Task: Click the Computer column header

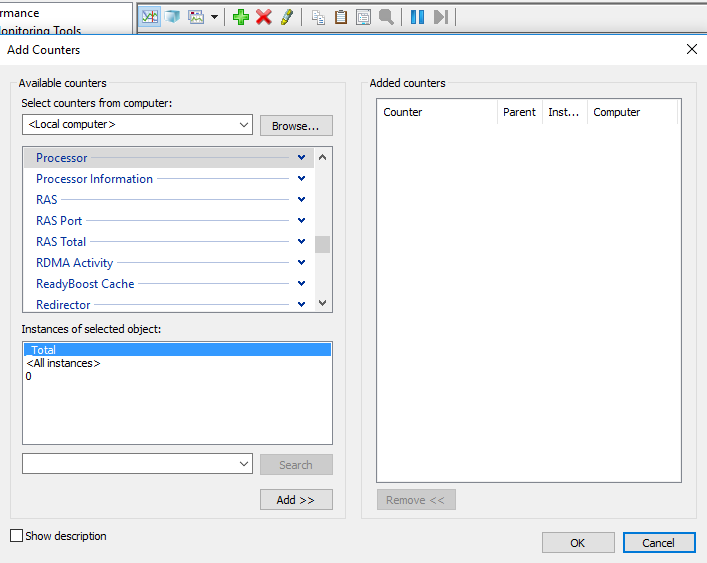Action: pos(632,112)
